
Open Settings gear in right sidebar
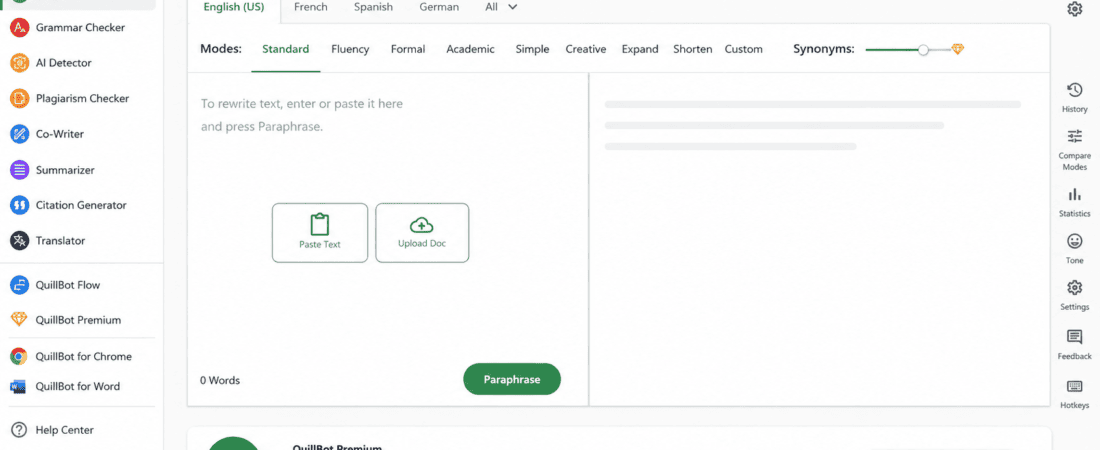click(1074, 288)
